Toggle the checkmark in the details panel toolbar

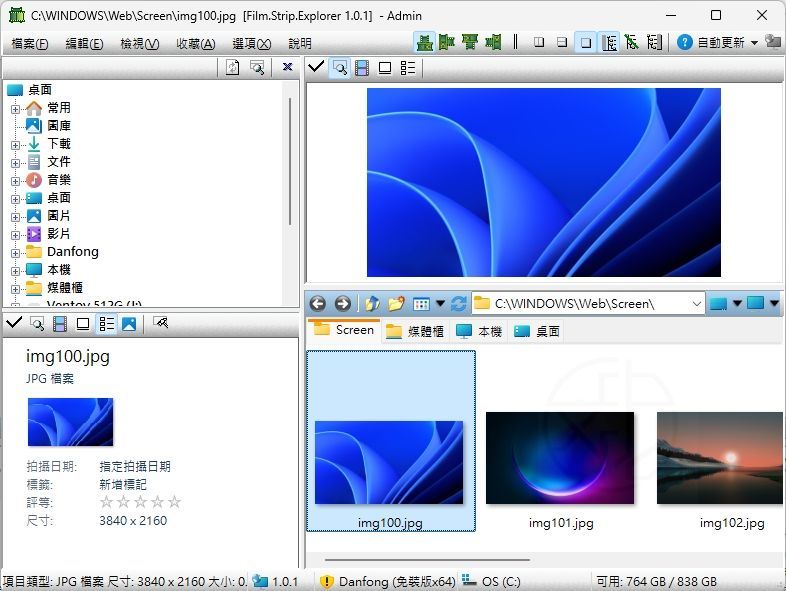(x=14, y=324)
